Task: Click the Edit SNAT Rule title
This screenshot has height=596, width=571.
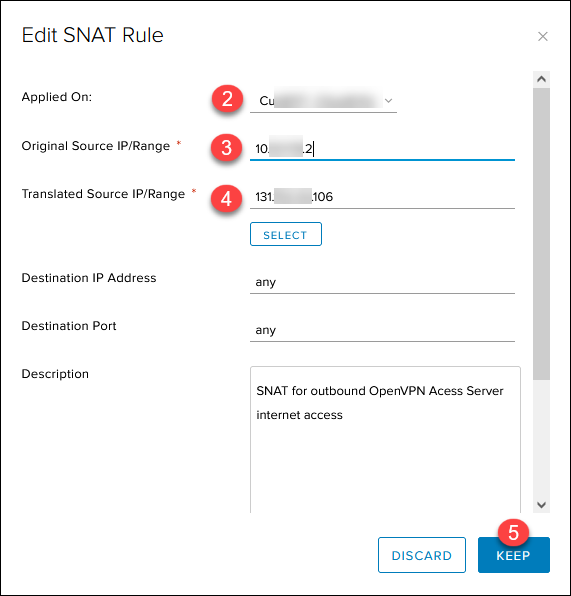Action: (92, 35)
